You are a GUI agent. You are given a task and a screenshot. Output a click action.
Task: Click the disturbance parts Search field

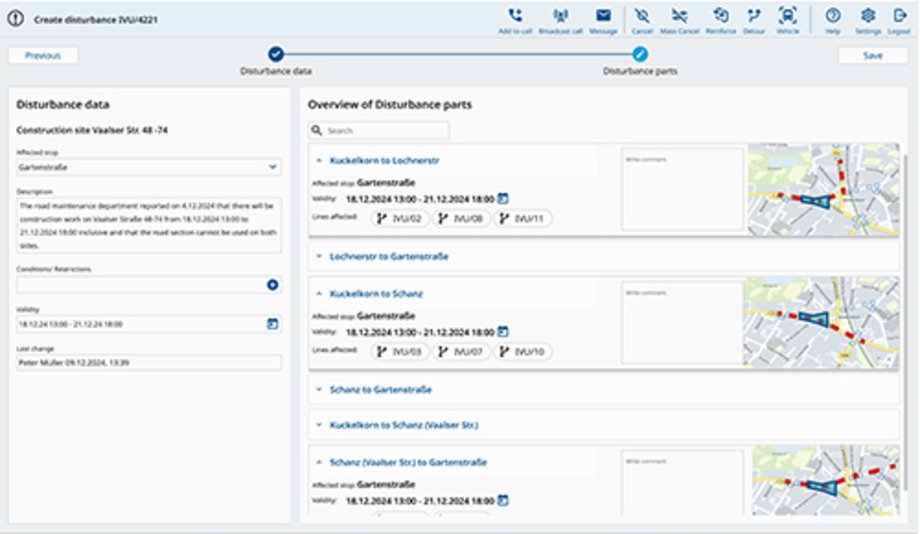[x=380, y=131]
